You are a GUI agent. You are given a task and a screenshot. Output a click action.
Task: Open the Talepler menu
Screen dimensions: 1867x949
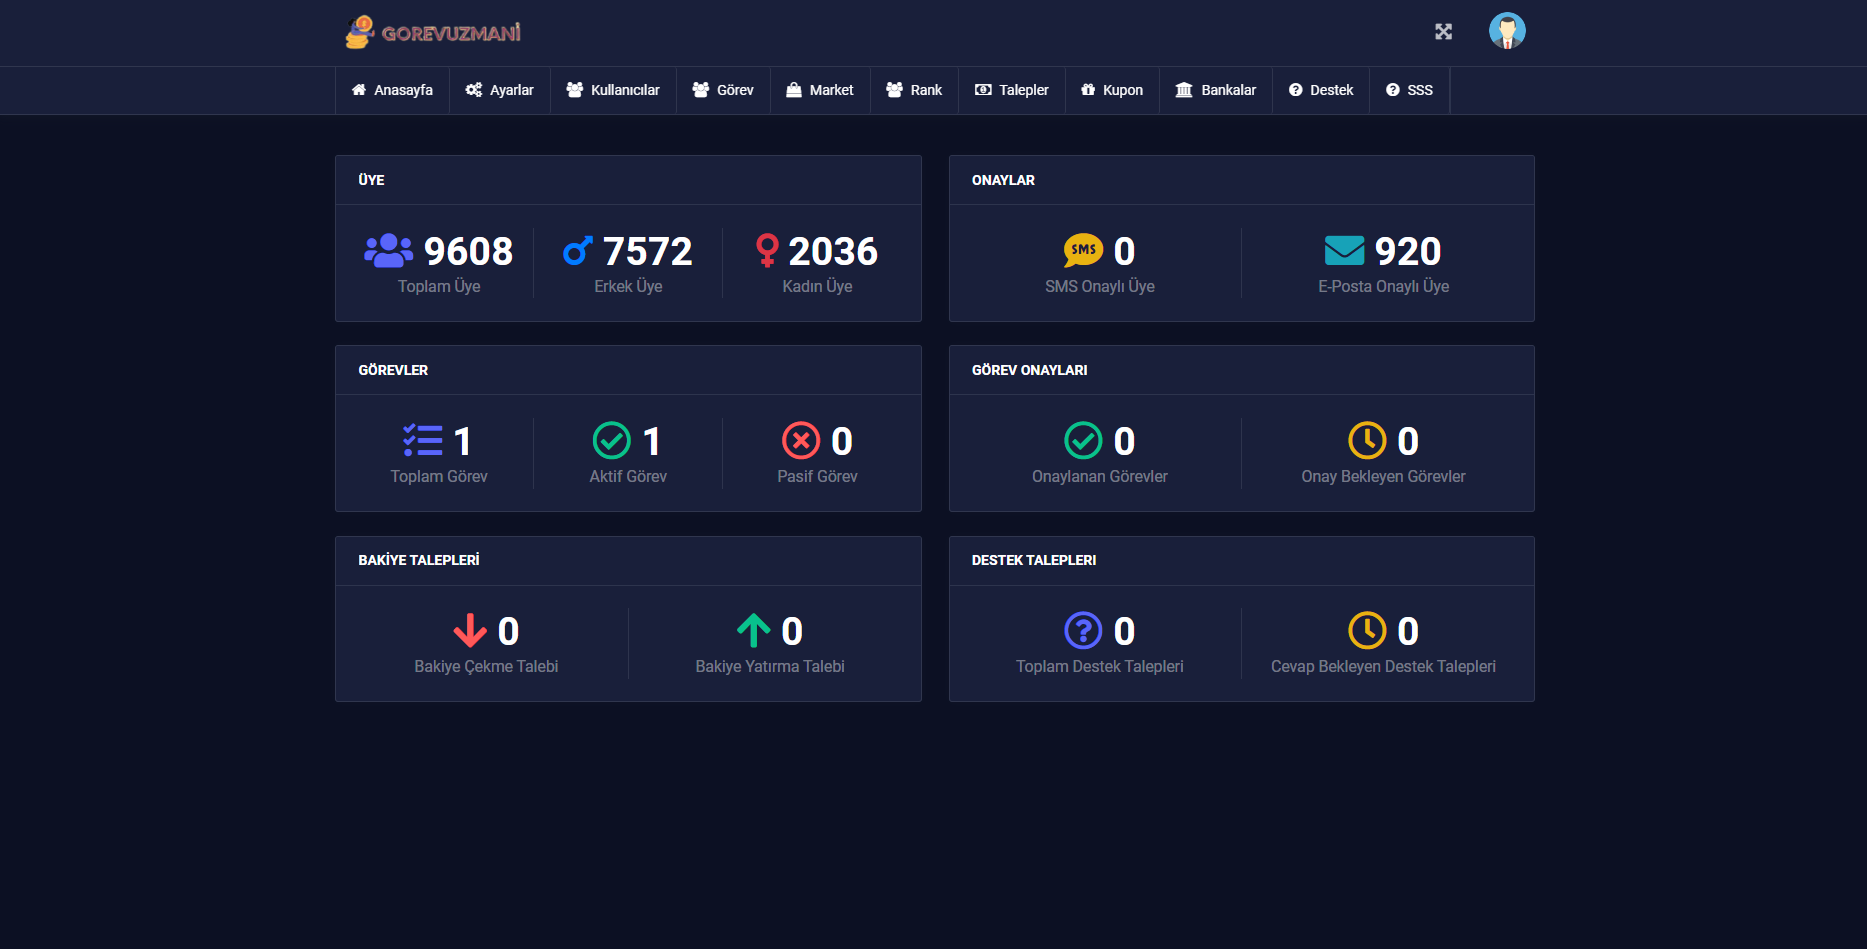(x=1012, y=90)
